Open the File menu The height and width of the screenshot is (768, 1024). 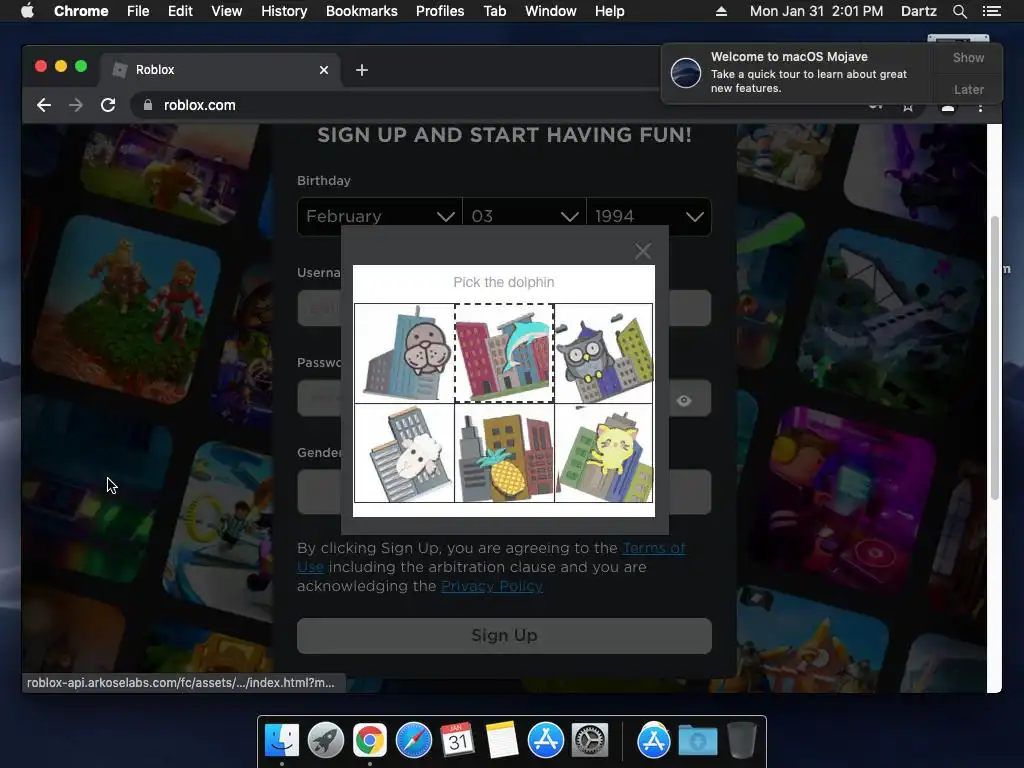coord(138,11)
